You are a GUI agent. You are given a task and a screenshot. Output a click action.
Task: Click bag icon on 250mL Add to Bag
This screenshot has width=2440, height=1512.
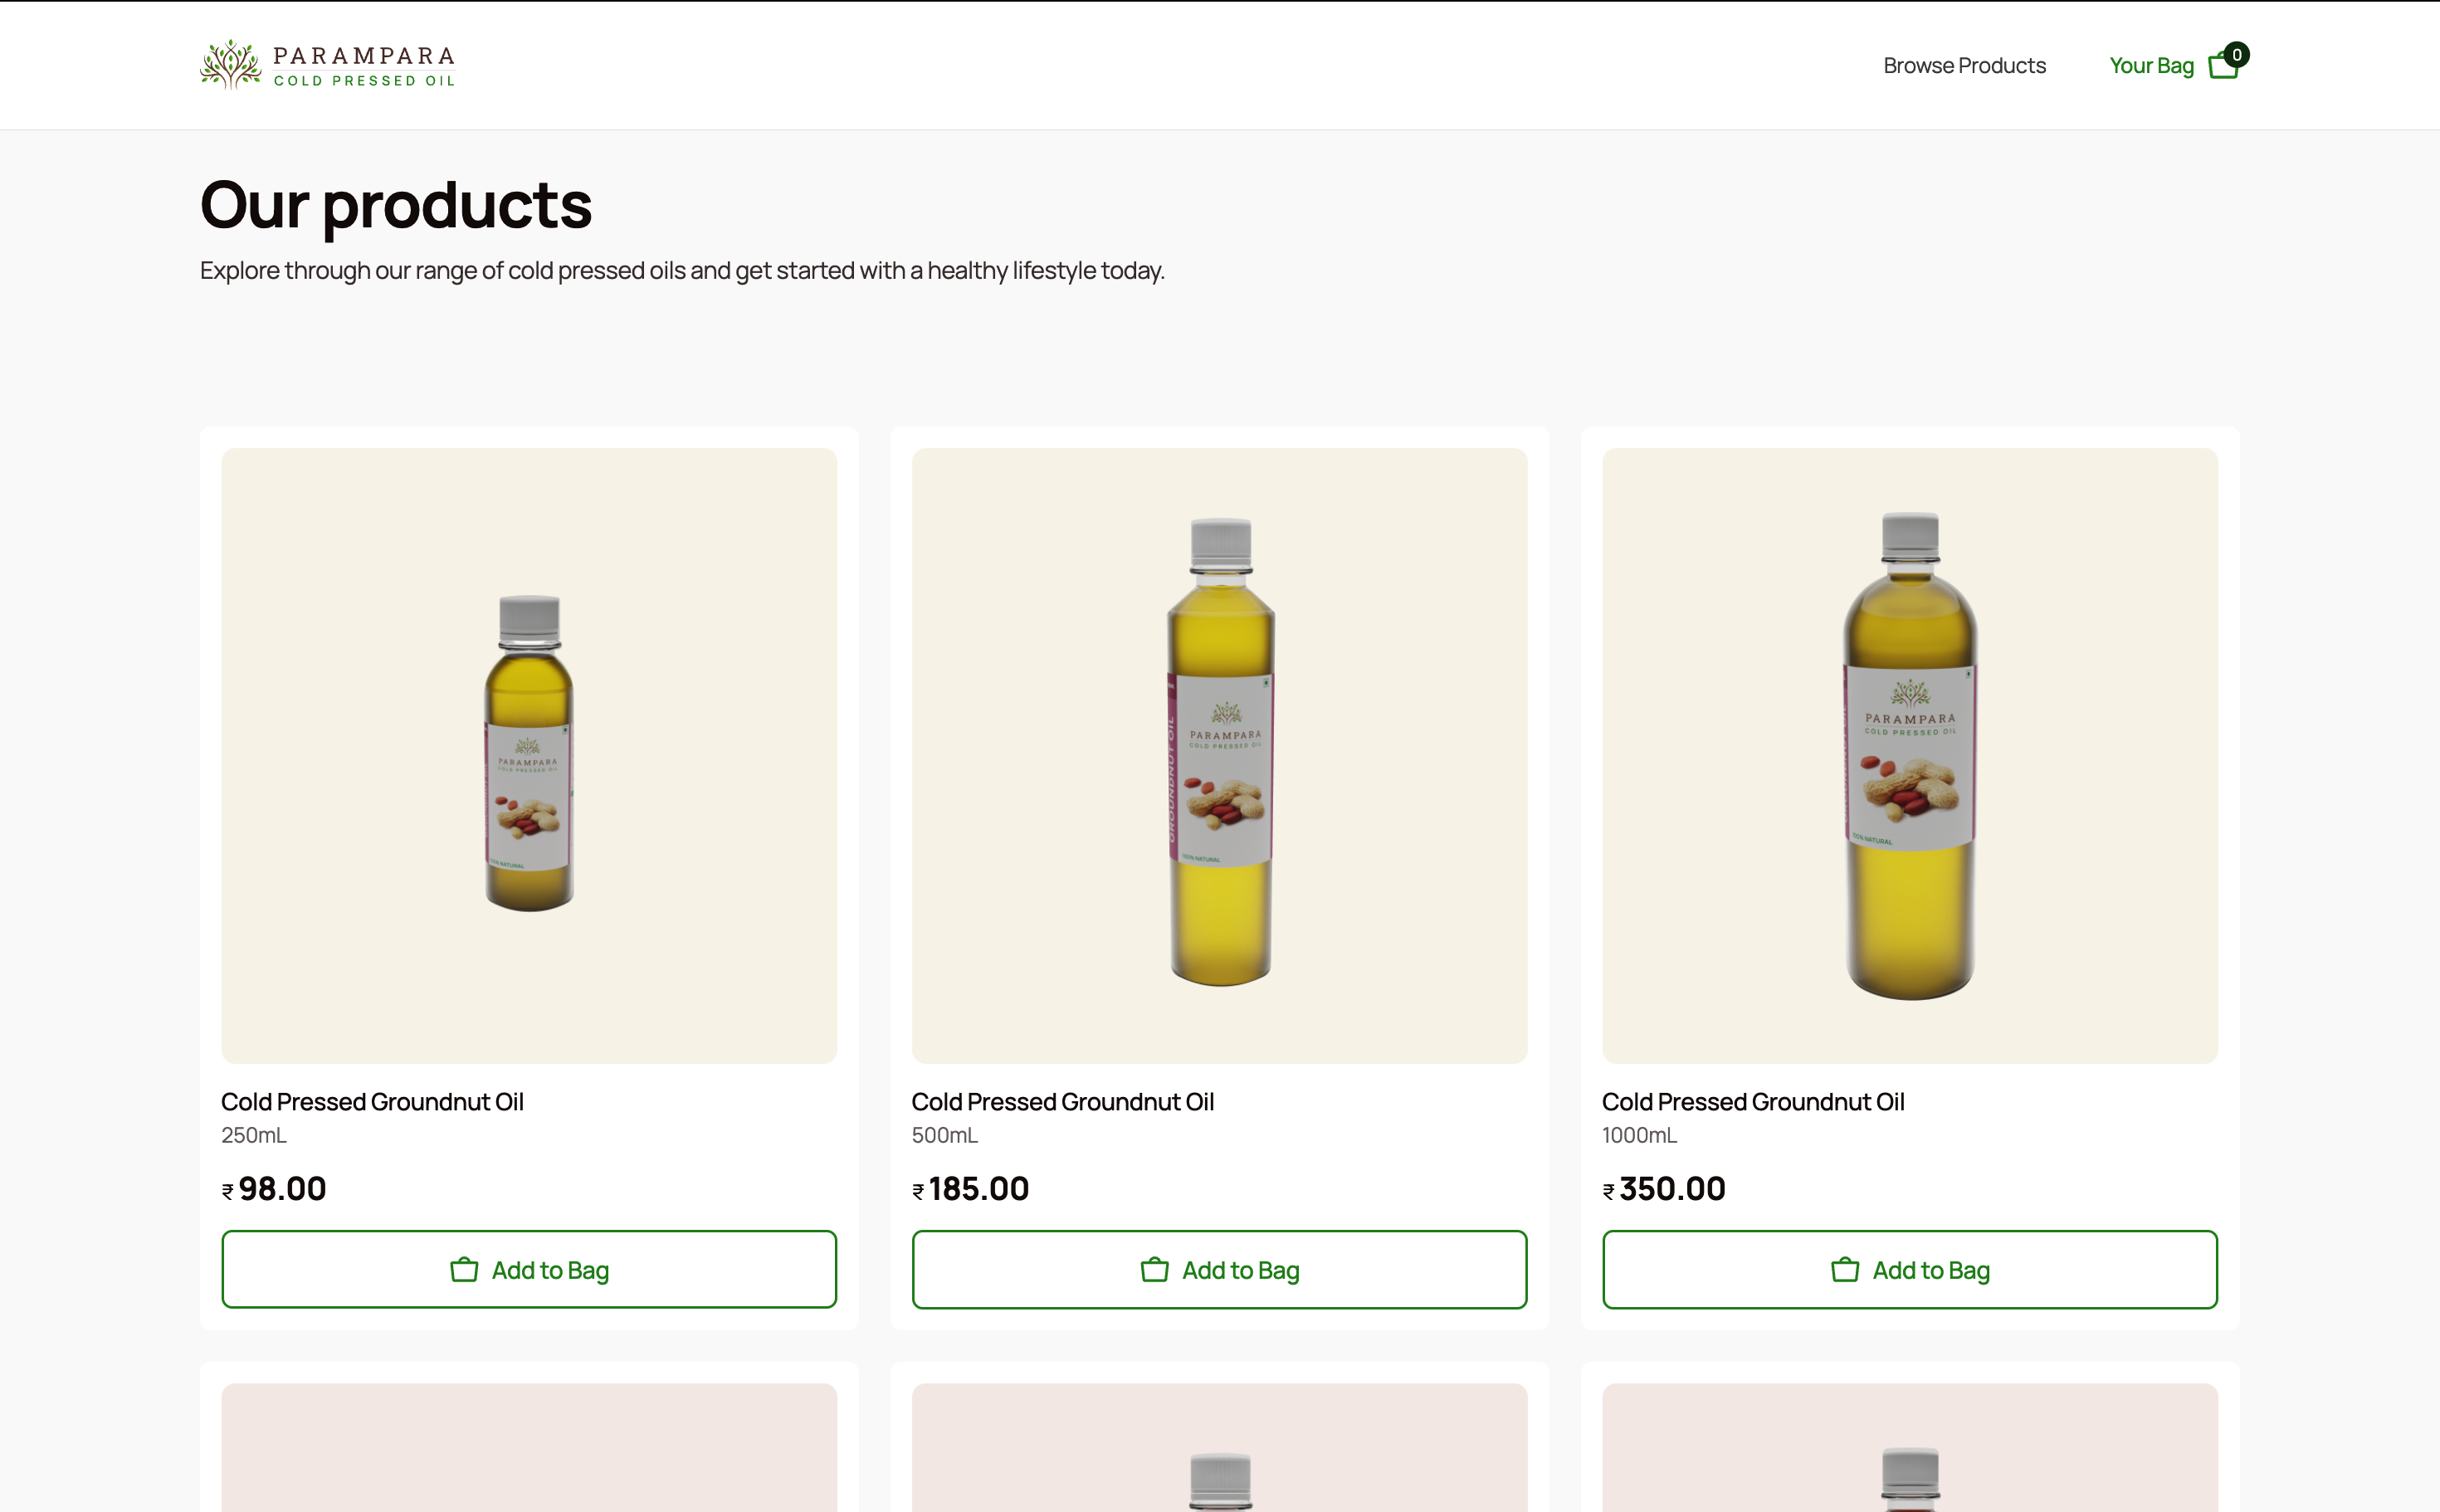coord(464,1269)
